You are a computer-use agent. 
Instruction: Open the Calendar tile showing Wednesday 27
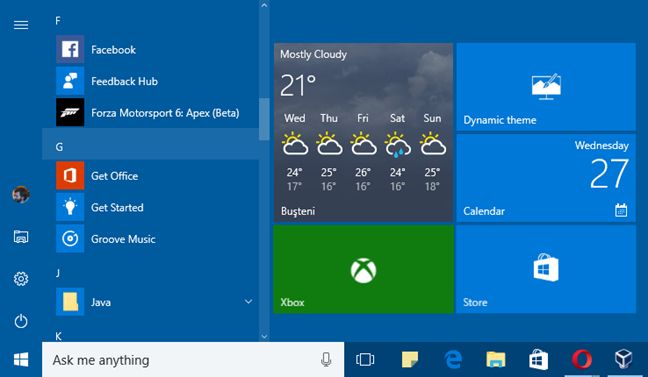point(546,178)
